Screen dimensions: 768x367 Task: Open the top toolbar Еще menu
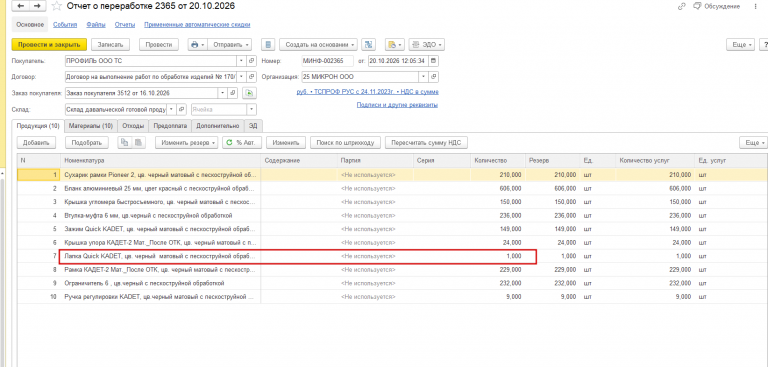(741, 45)
